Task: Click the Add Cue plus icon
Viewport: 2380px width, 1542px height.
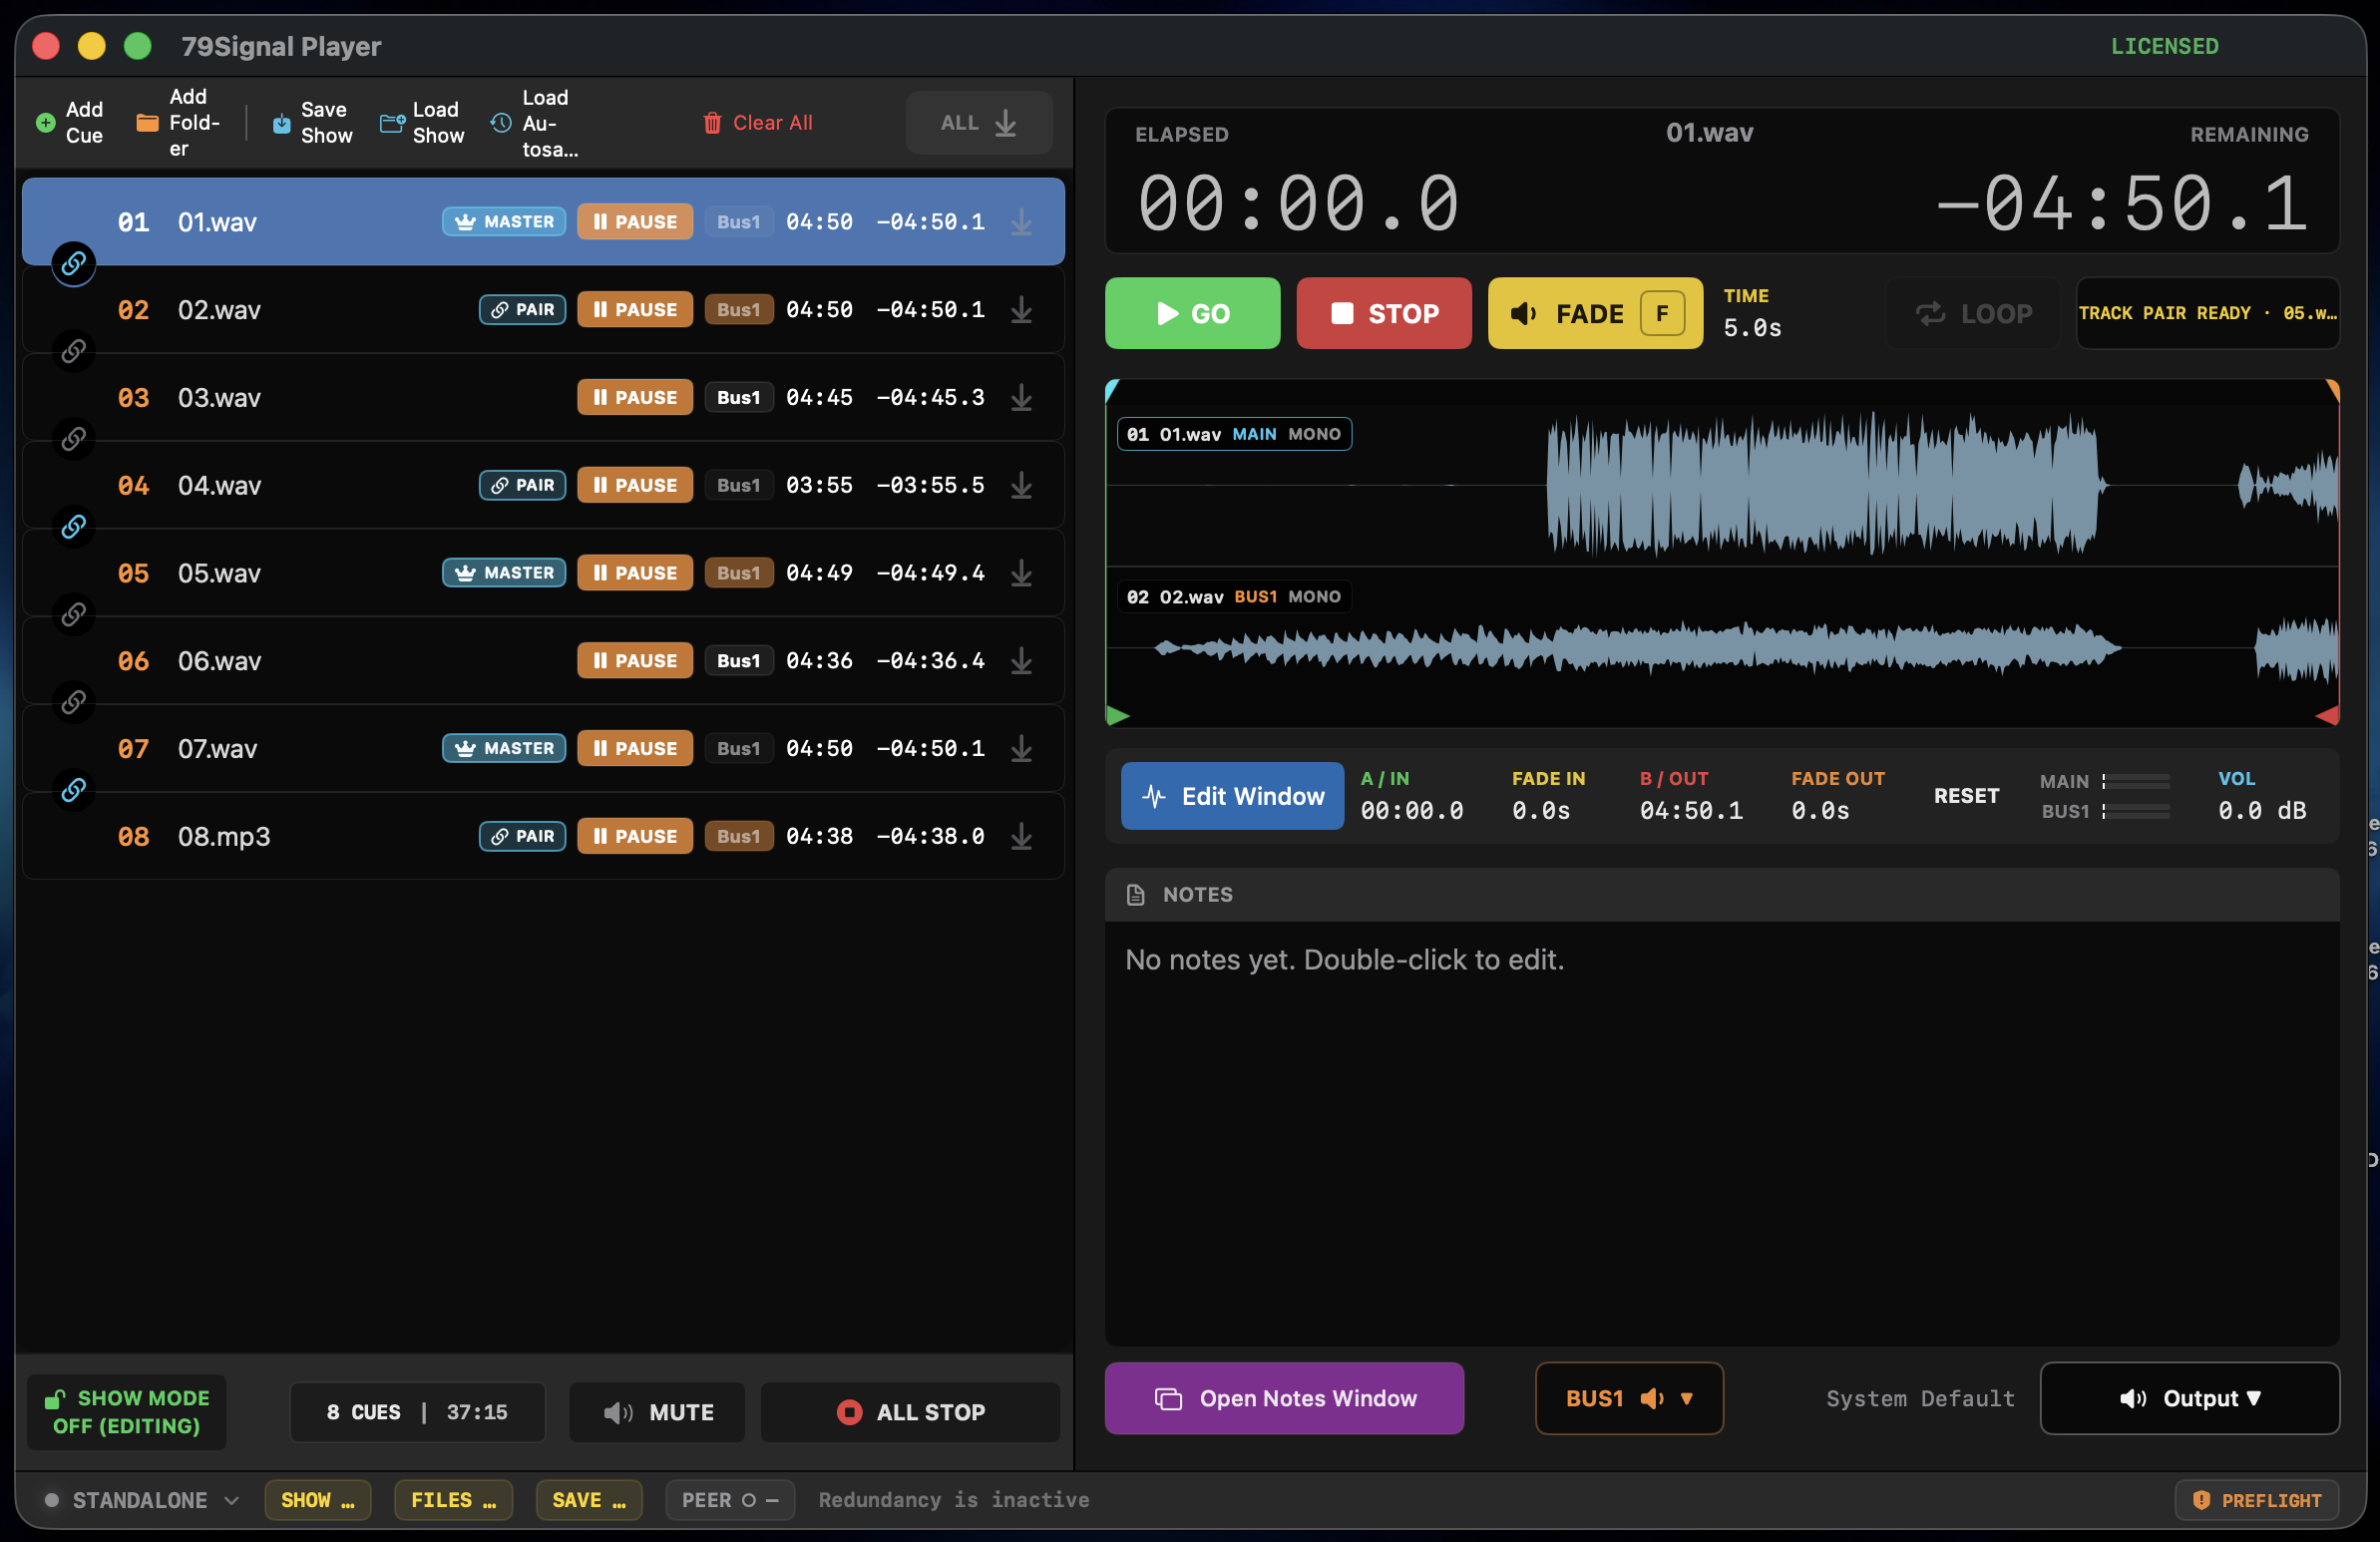Action: click(45, 123)
